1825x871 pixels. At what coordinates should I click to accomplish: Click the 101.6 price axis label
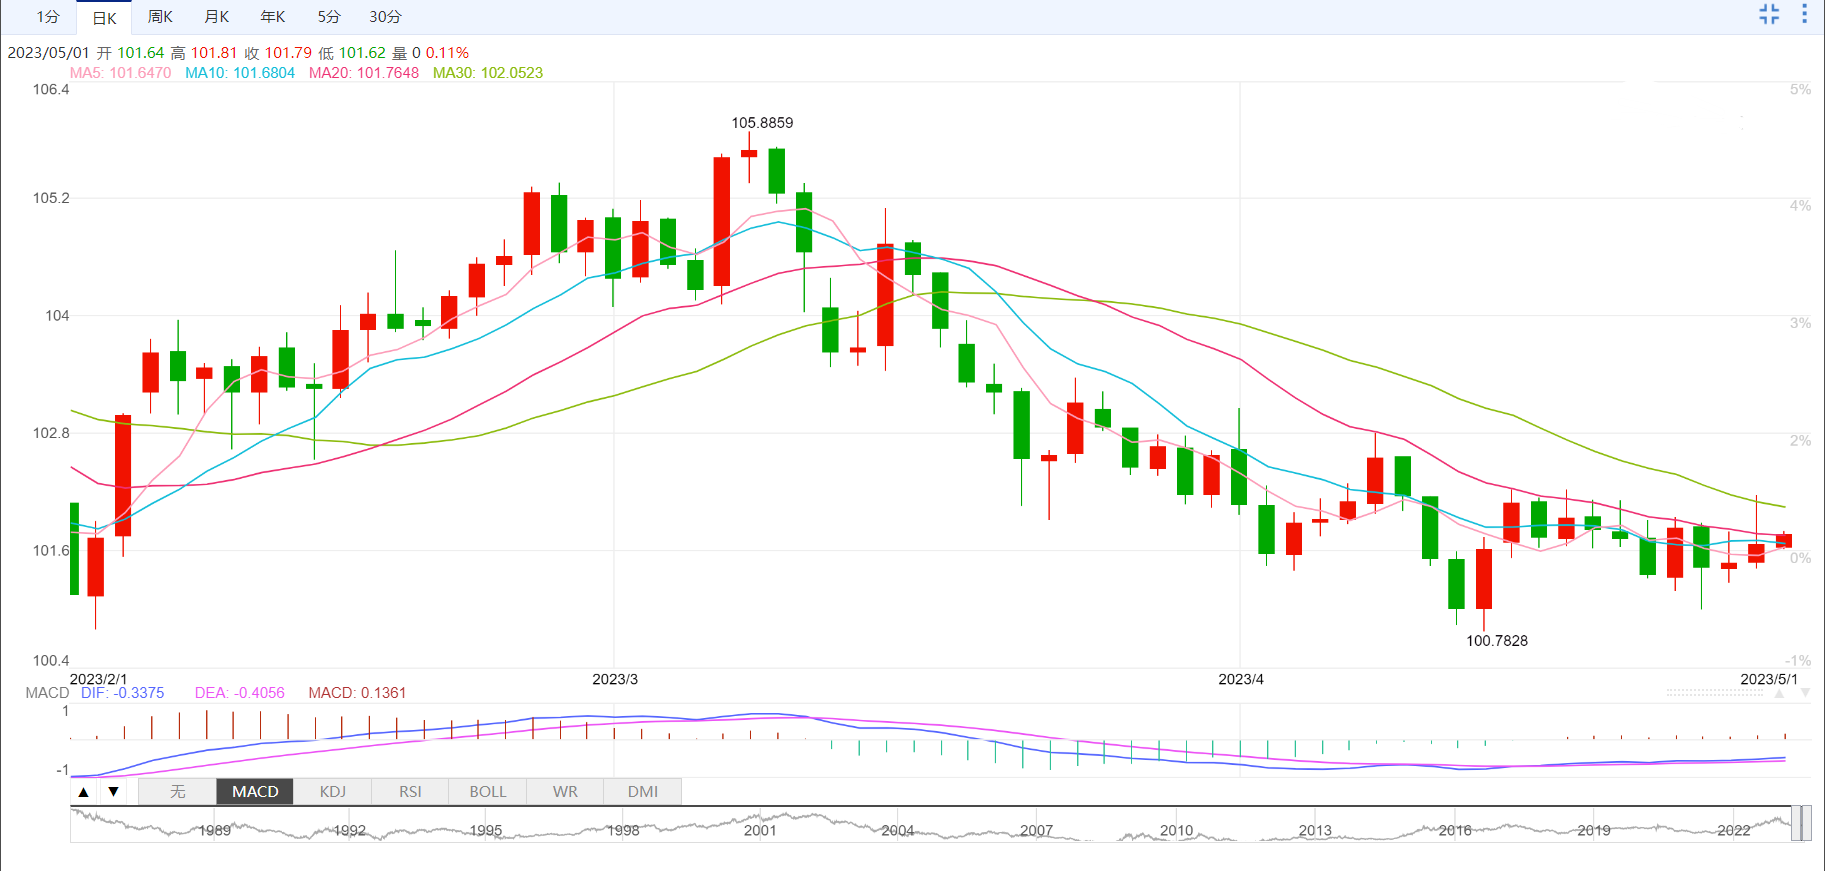pos(51,550)
